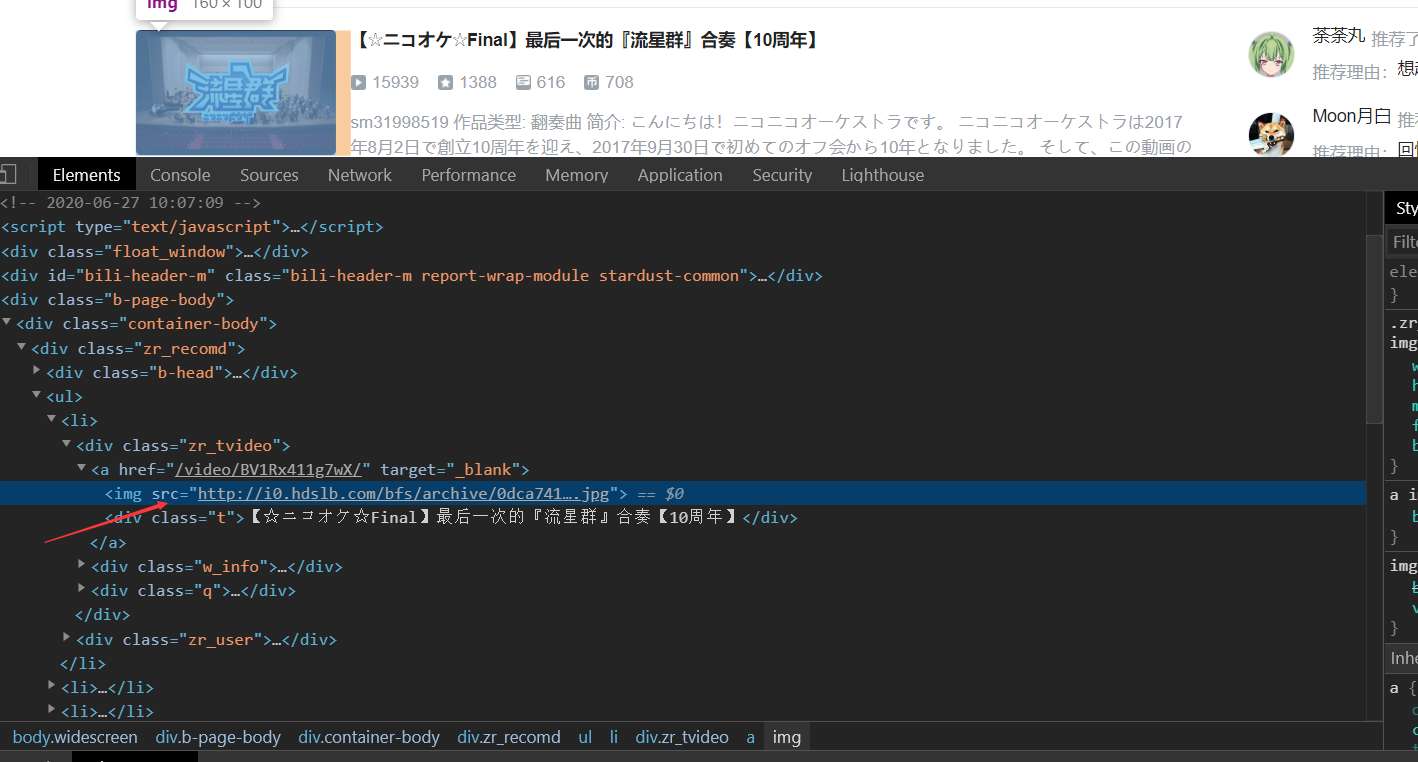Select div.zr_tvideo breadcrumb
The height and width of the screenshot is (762, 1418).
point(682,737)
